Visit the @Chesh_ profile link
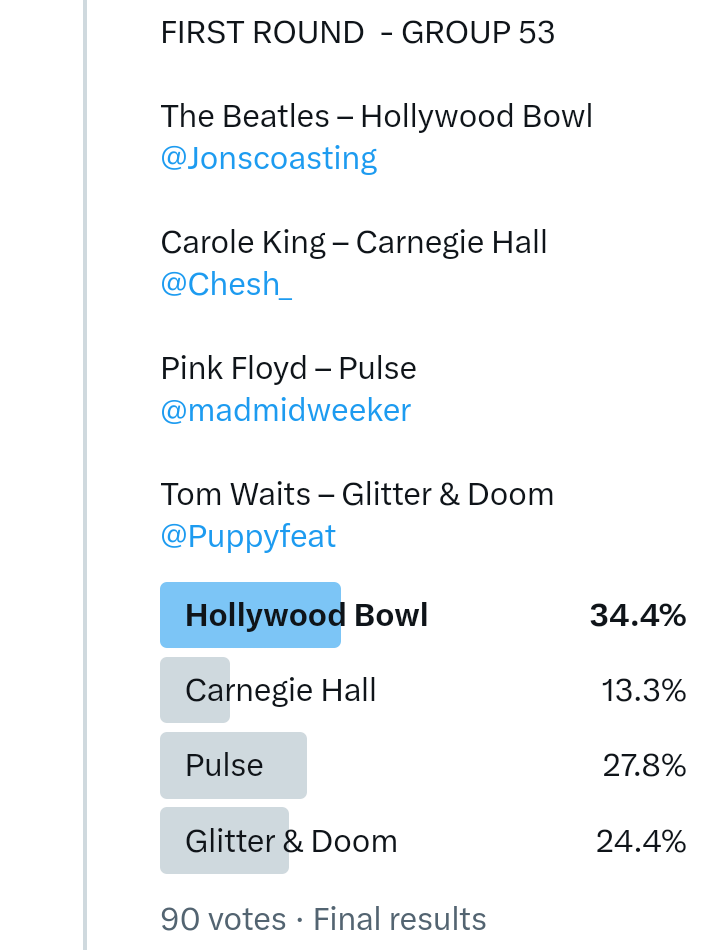The image size is (720, 950). tap(226, 284)
